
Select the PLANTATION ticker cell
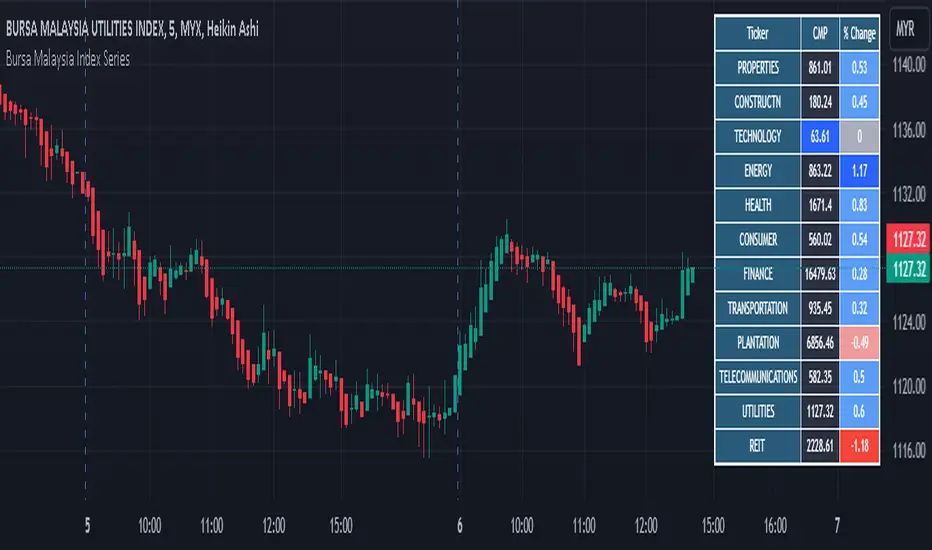[x=757, y=342]
